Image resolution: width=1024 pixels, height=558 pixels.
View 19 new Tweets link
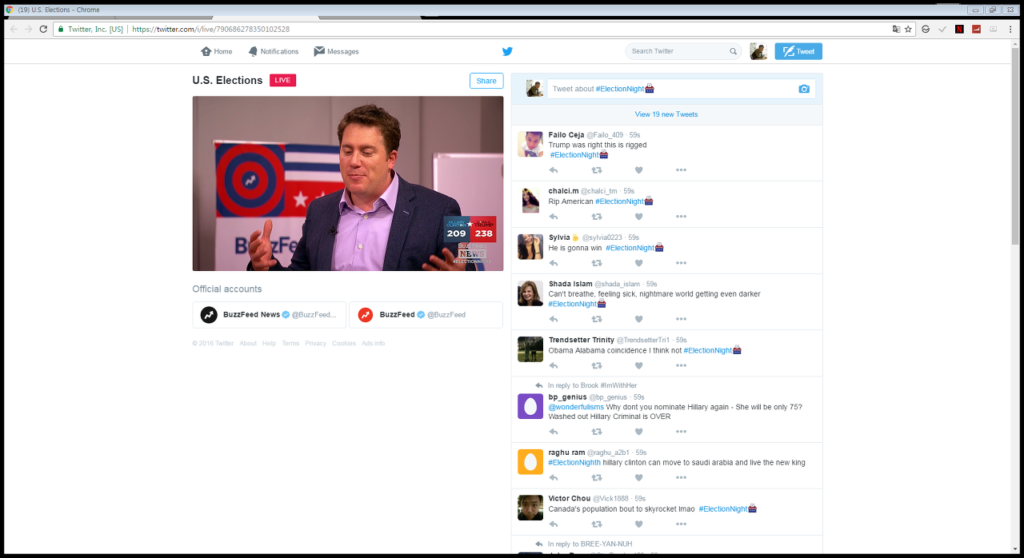(x=666, y=114)
